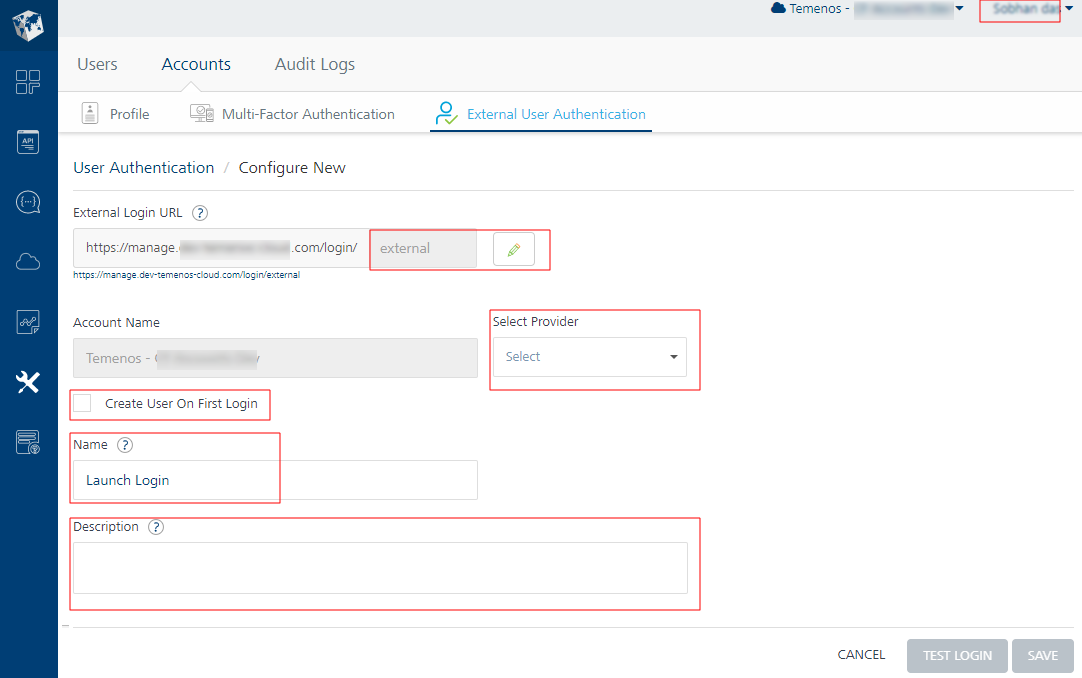Switch to the Audit Logs tab
The height and width of the screenshot is (678, 1082).
pyautogui.click(x=315, y=64)
